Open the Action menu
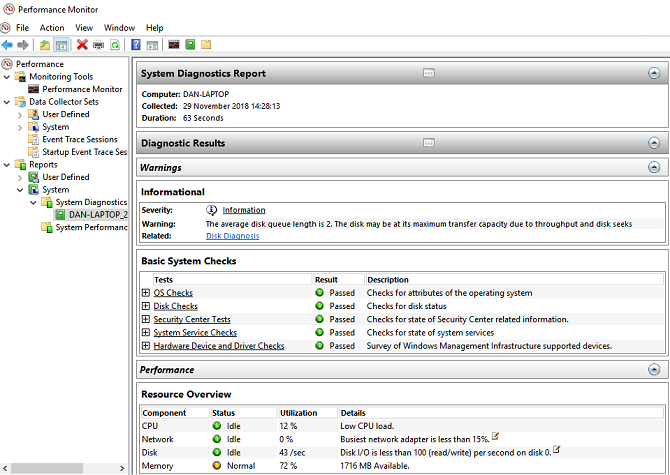The width and height of the screenshot is (670, 475). click(52, 28)
